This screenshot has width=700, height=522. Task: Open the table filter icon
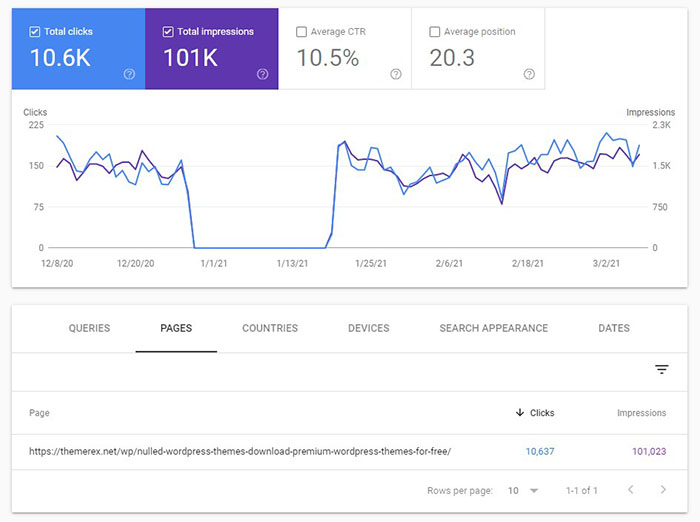[661, 370]
